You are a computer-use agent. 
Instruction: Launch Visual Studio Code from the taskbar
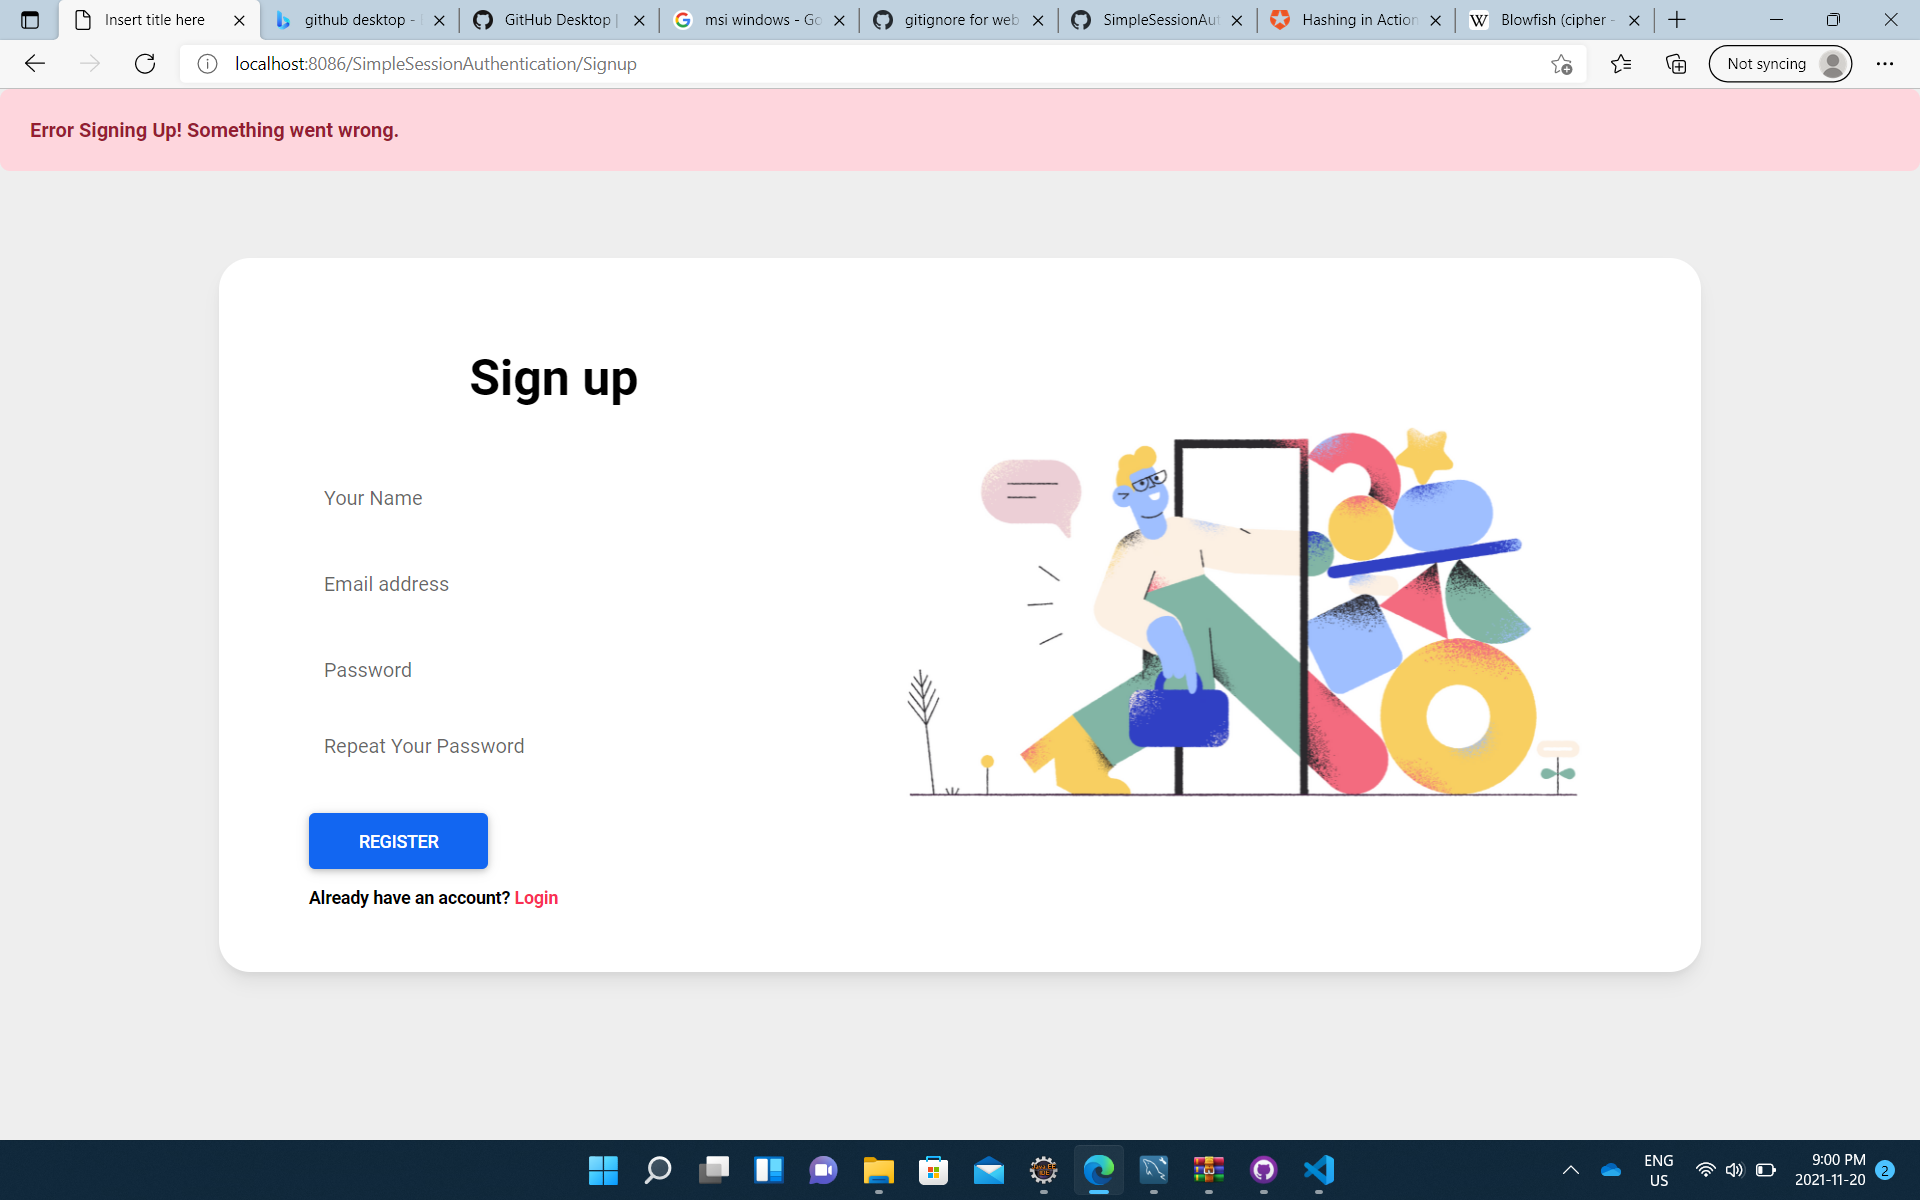point(1319,1170)
